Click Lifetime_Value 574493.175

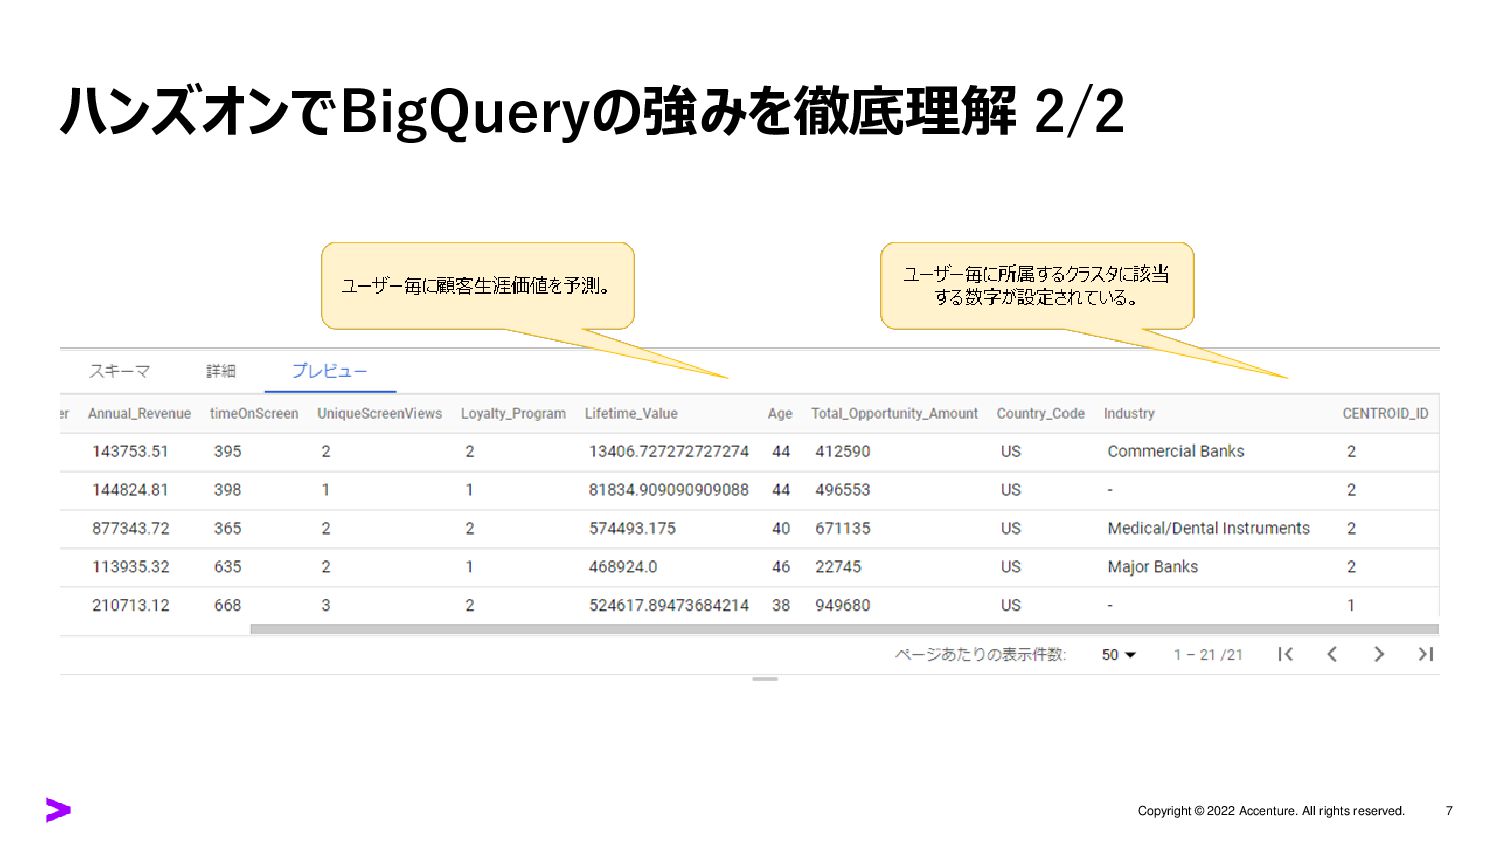[632, 528]
